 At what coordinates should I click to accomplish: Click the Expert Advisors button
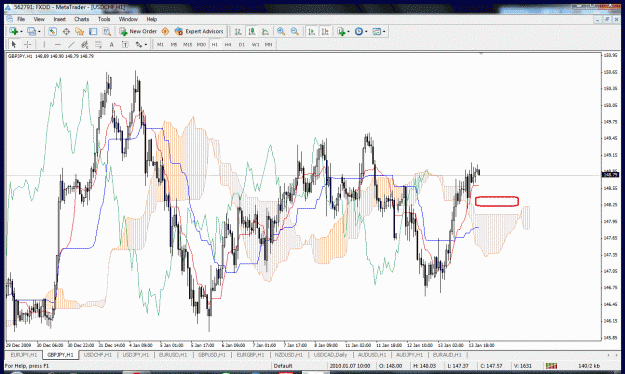coord(199,31)
